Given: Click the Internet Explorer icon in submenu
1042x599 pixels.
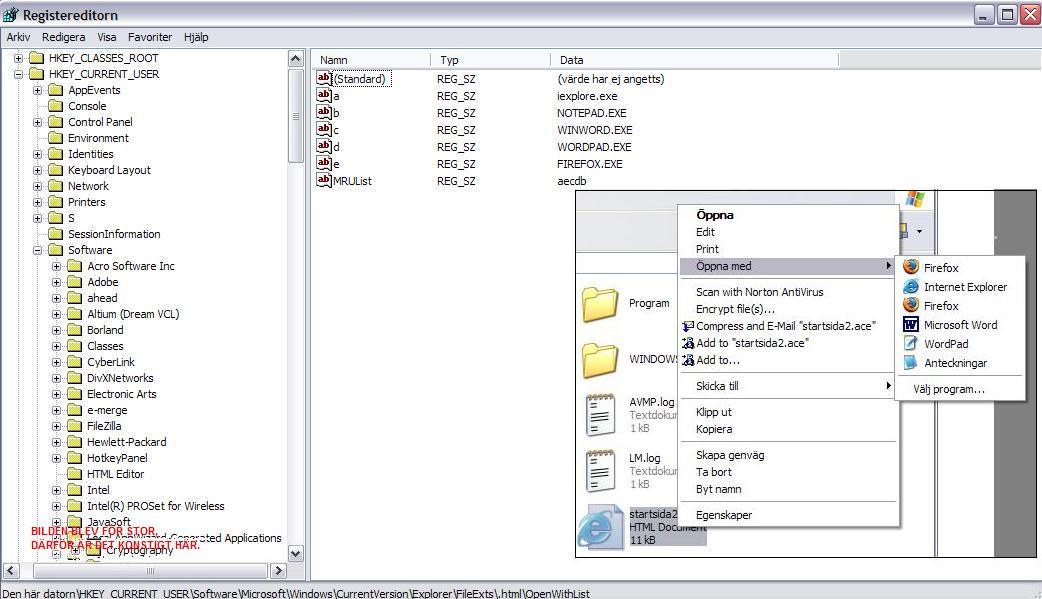Looking at the screenshot, I should coord(910,287).
